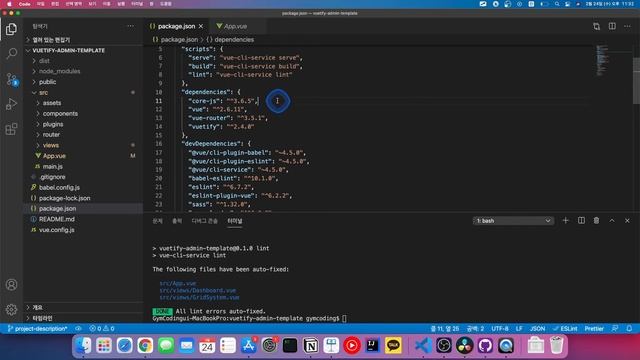640x360 pixels.
Task: Select terminal dropdown showing 1: bash
Action: tap(513, 221)
